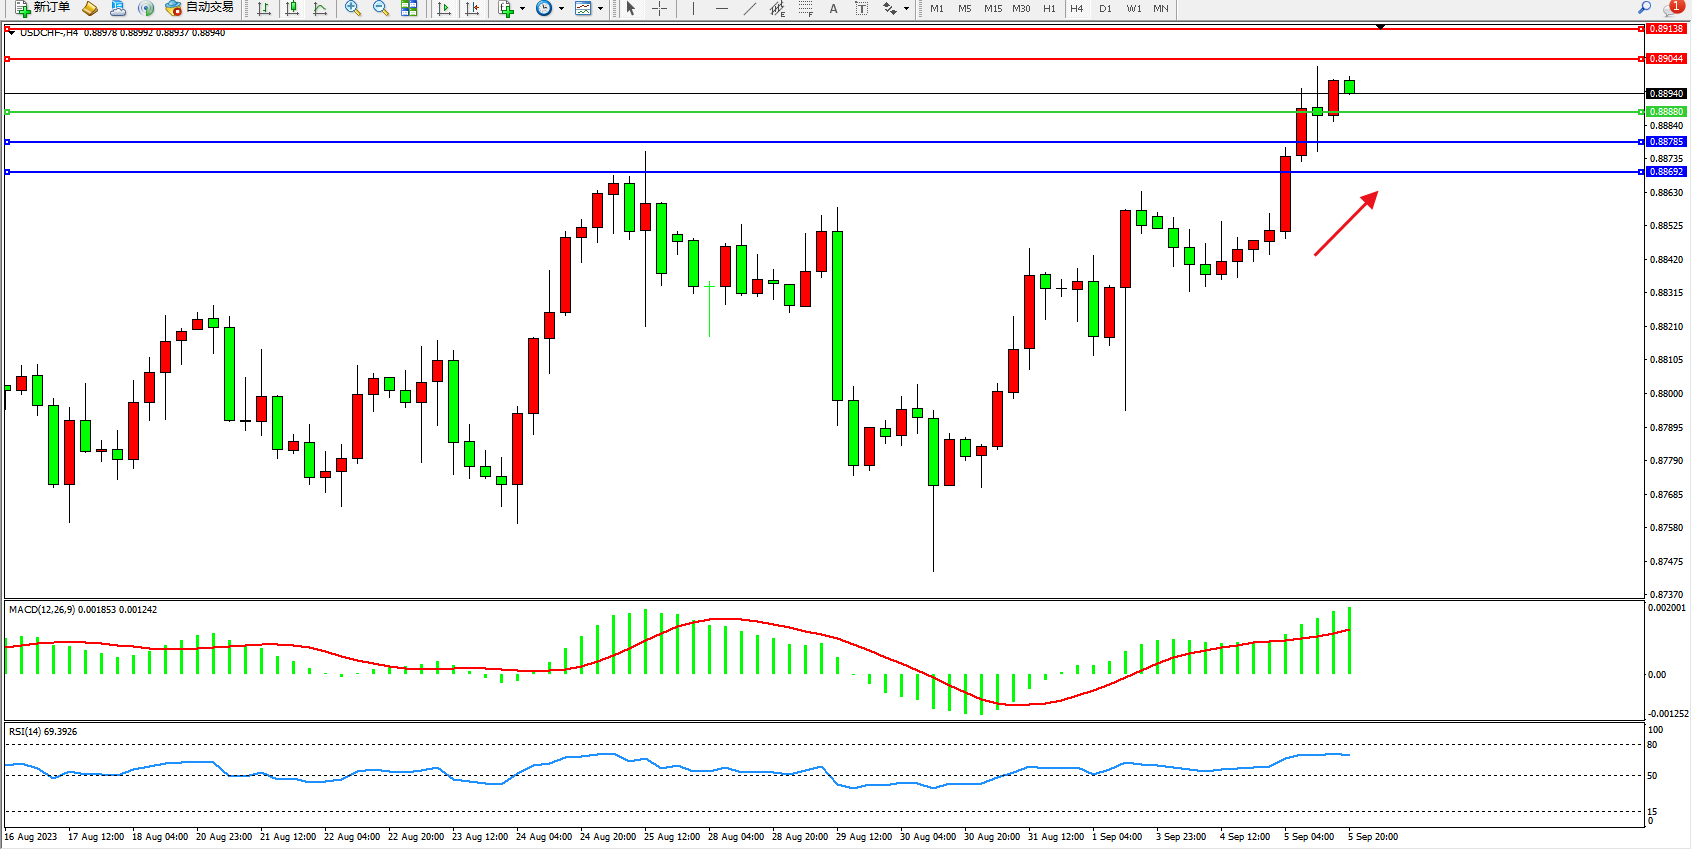1692x850 pixels.
Task: Open the indicators list dropdown
Action: (x=522, y=9)
